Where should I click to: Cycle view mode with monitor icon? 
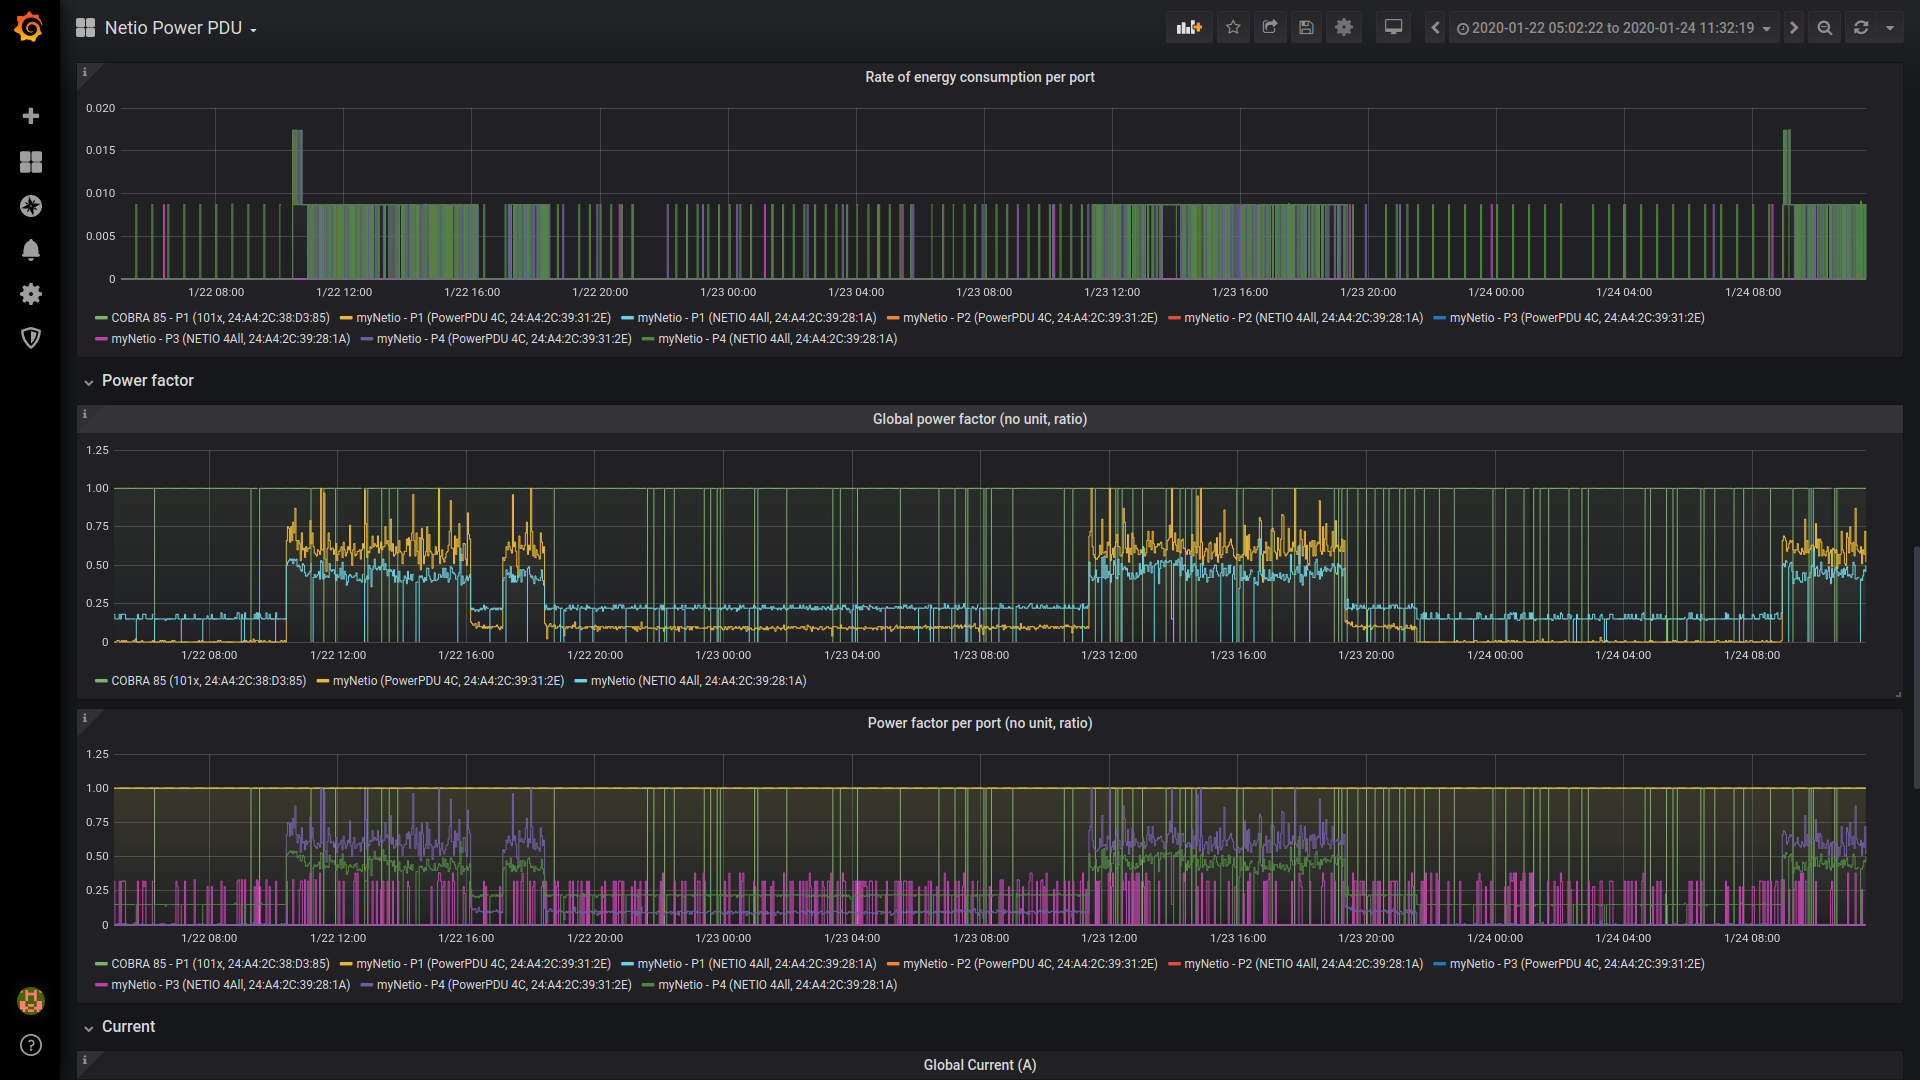(1393, 28)
